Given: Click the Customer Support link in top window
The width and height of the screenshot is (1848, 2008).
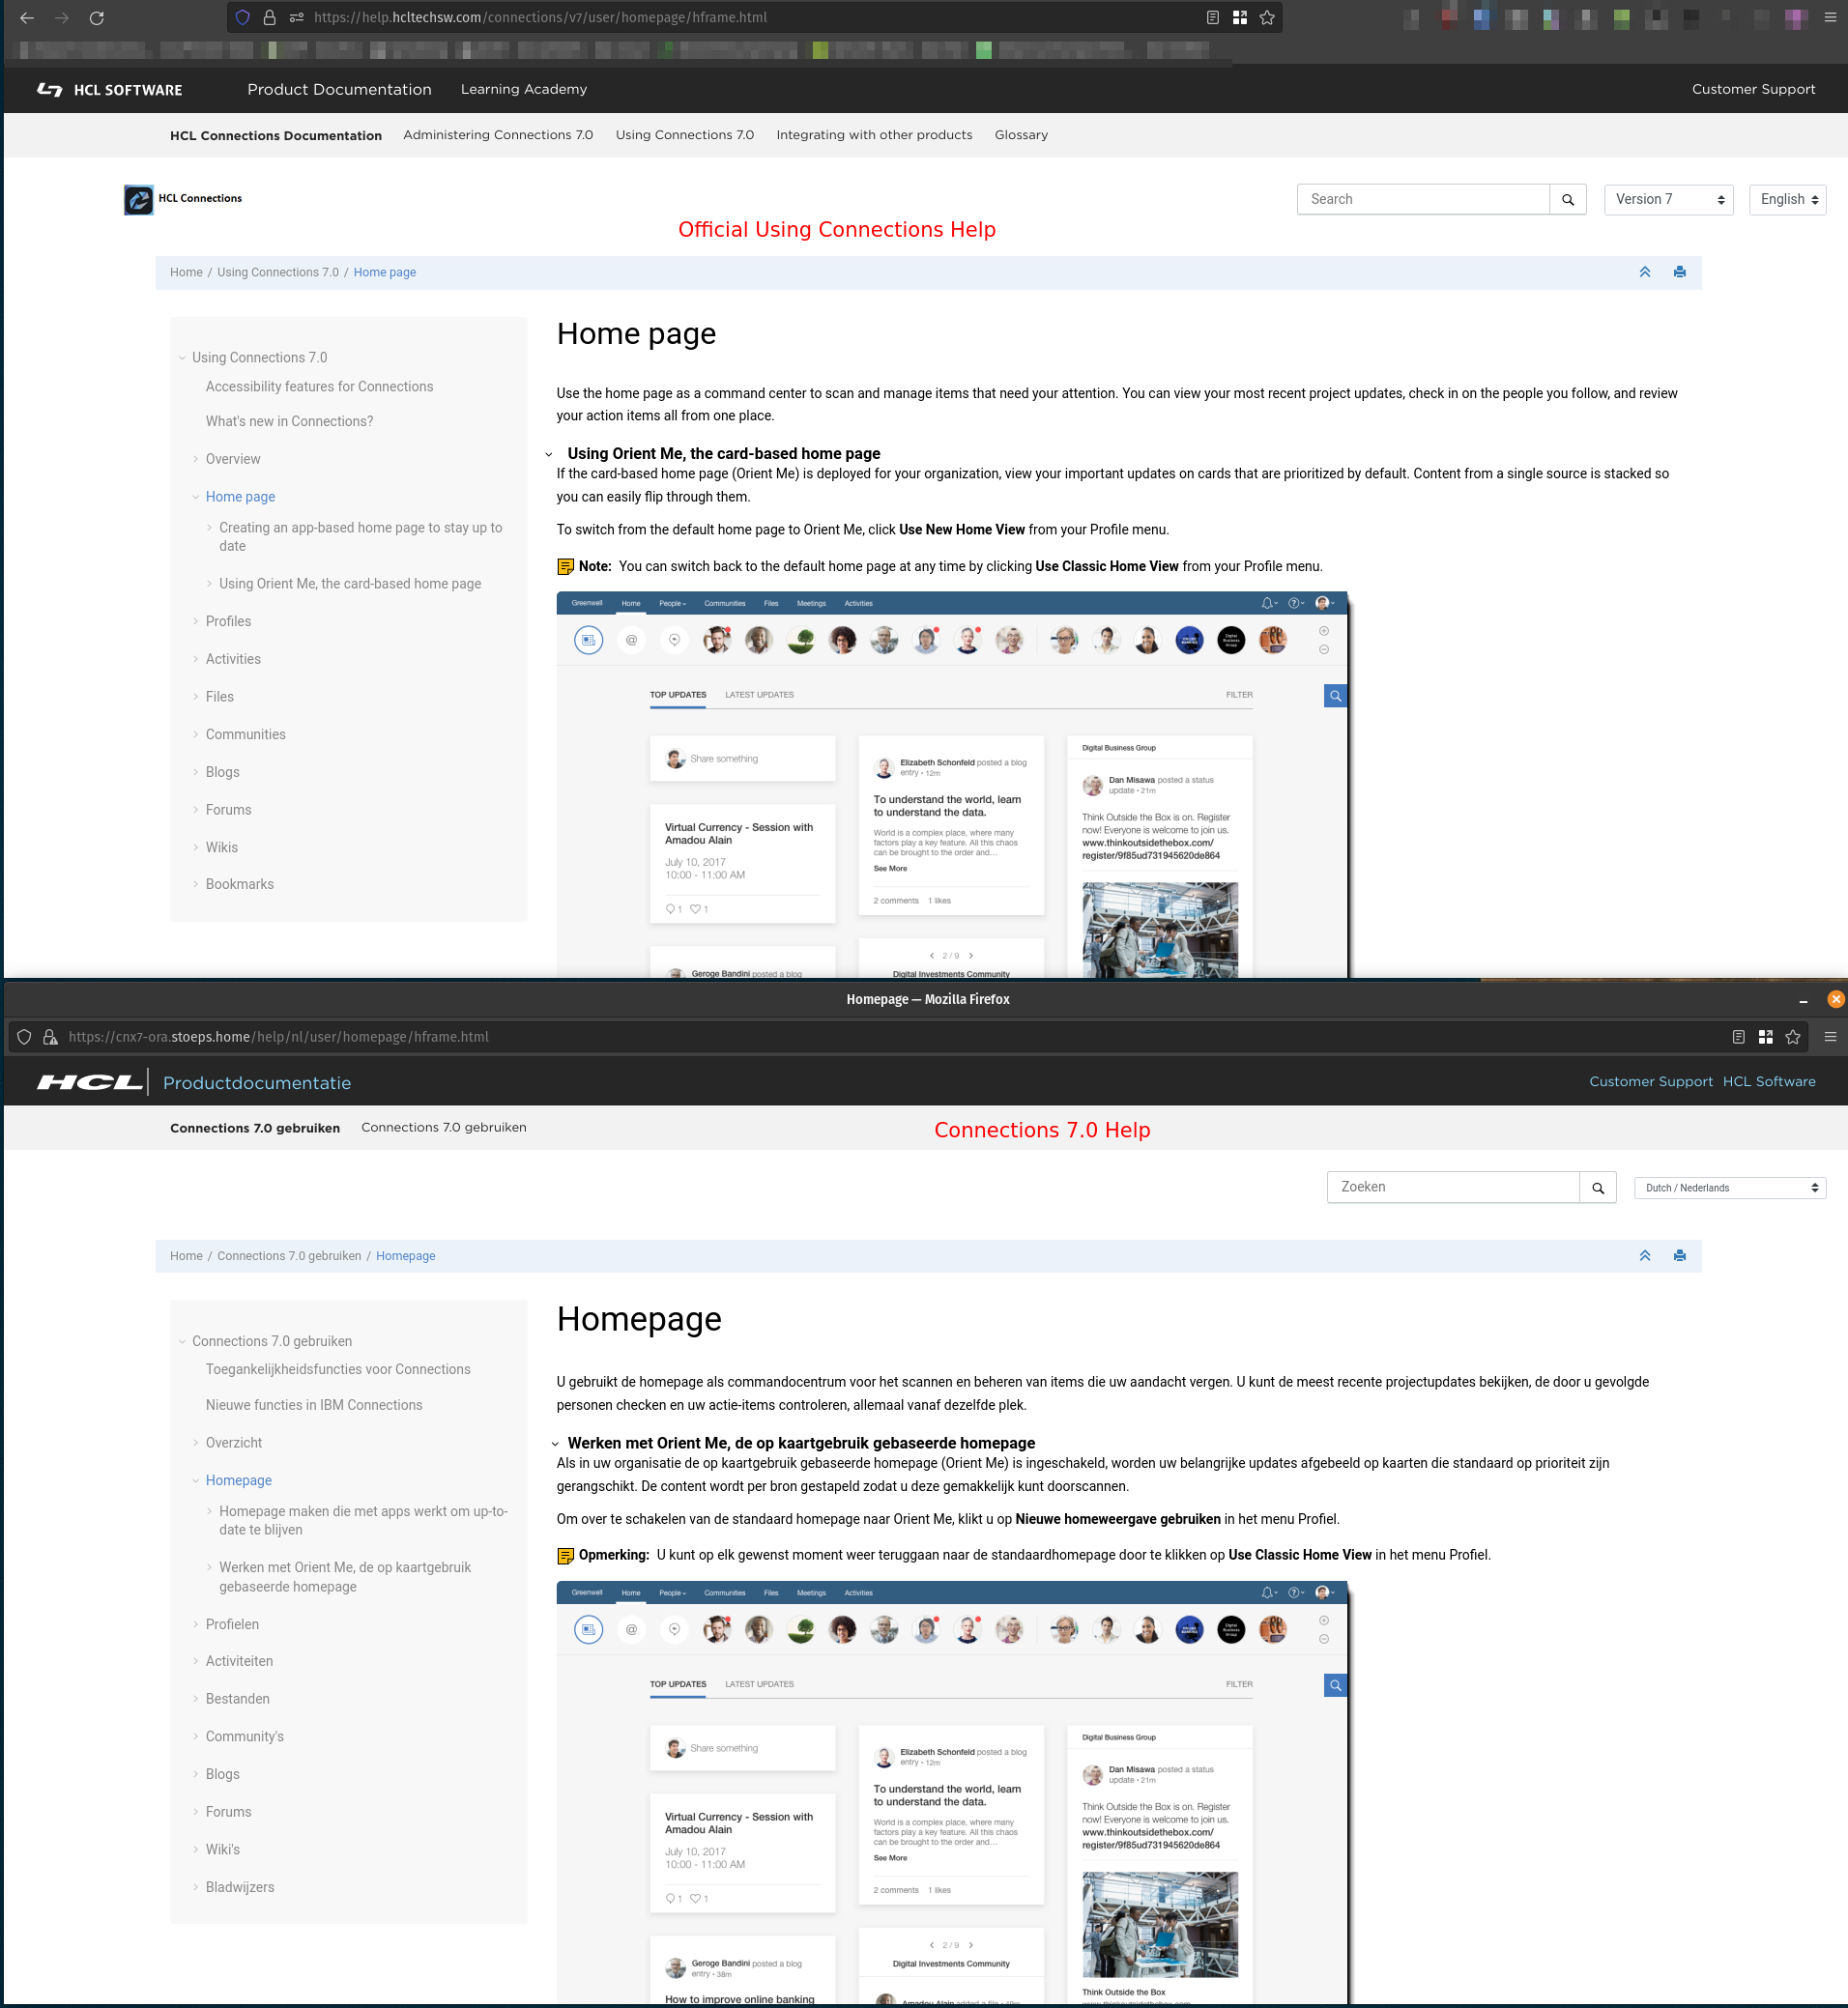Looking at the screenshot, I should click(x=1753, y=90).
